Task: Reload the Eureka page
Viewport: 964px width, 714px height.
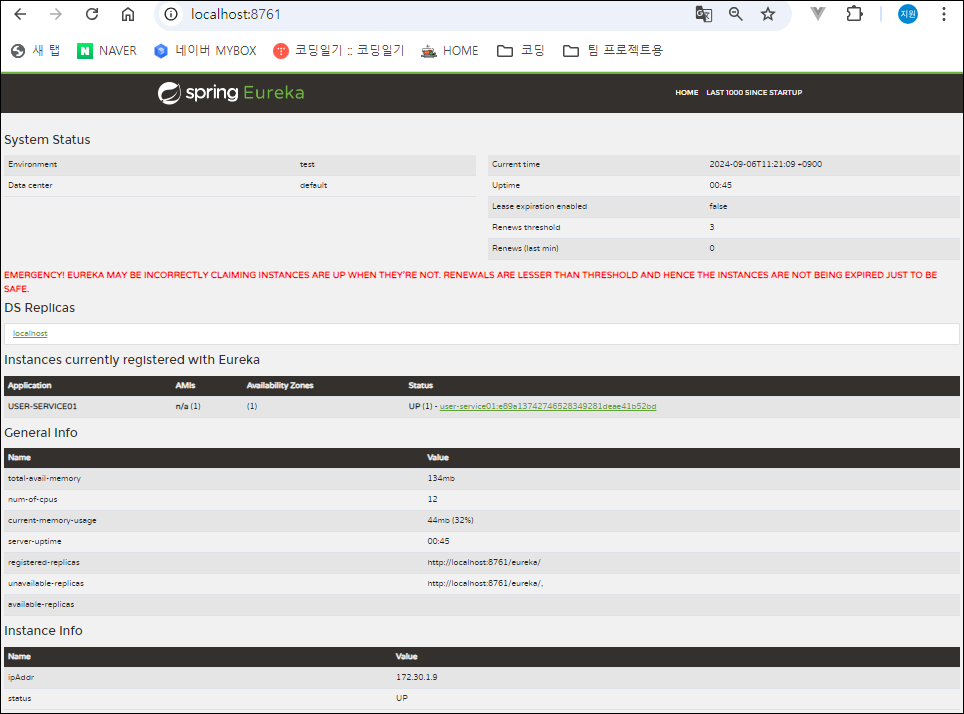Action: pos(92,14)
